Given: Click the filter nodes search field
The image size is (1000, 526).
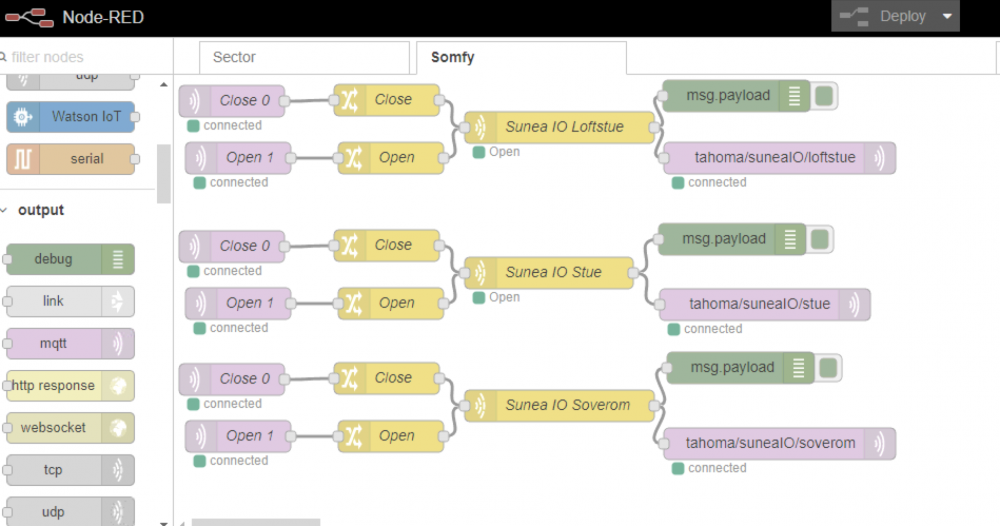Looking at the screenshot, I should click(x=85, y=57).
